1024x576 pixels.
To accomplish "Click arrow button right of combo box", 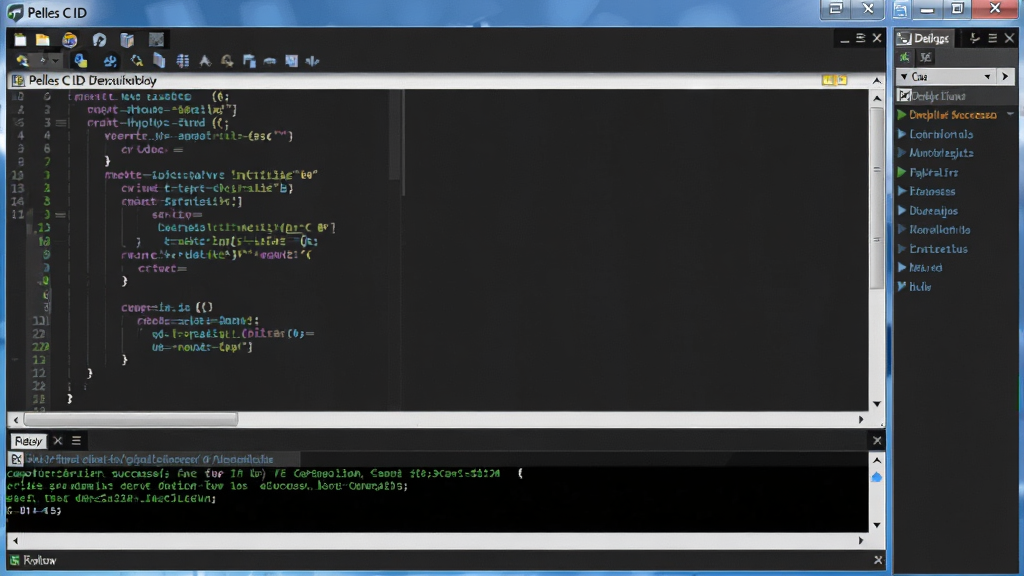I will point(1005,77).
